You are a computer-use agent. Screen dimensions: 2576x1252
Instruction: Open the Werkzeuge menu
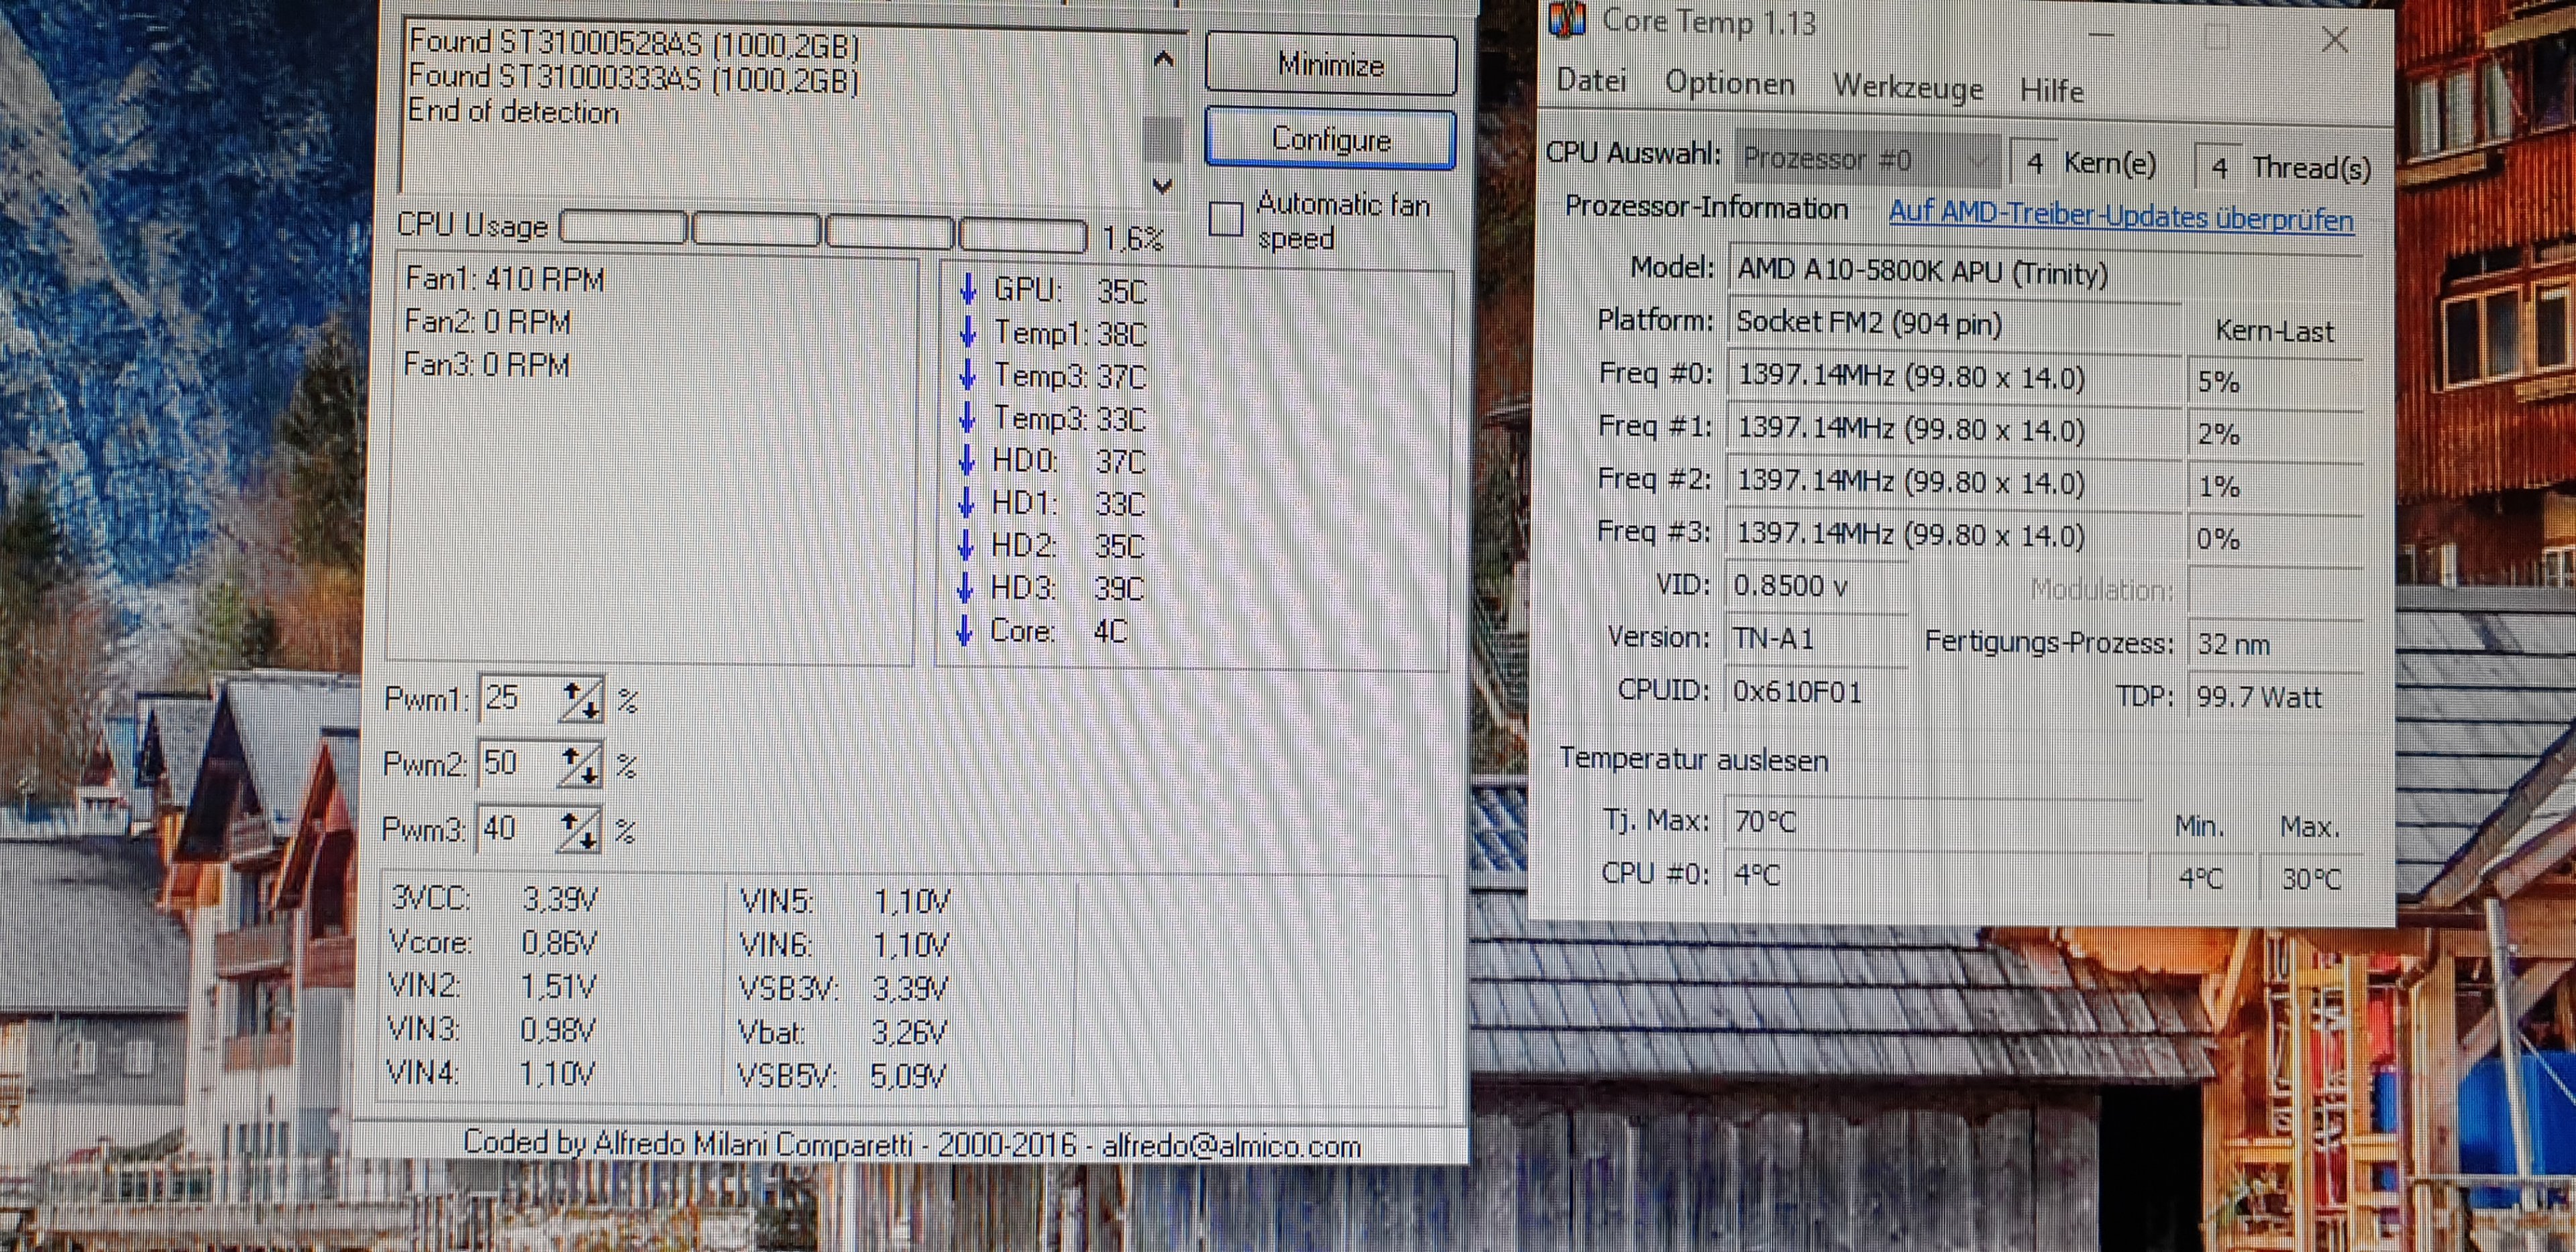tap(1907, 88)
